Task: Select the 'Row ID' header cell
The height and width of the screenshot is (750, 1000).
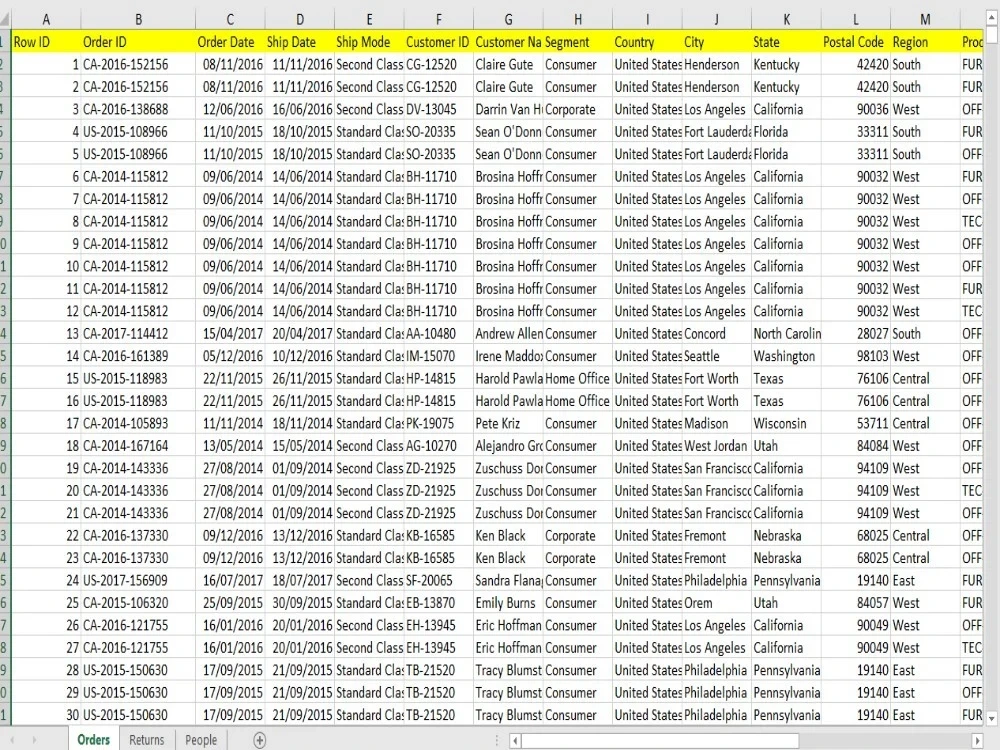Action: (46, 42)
